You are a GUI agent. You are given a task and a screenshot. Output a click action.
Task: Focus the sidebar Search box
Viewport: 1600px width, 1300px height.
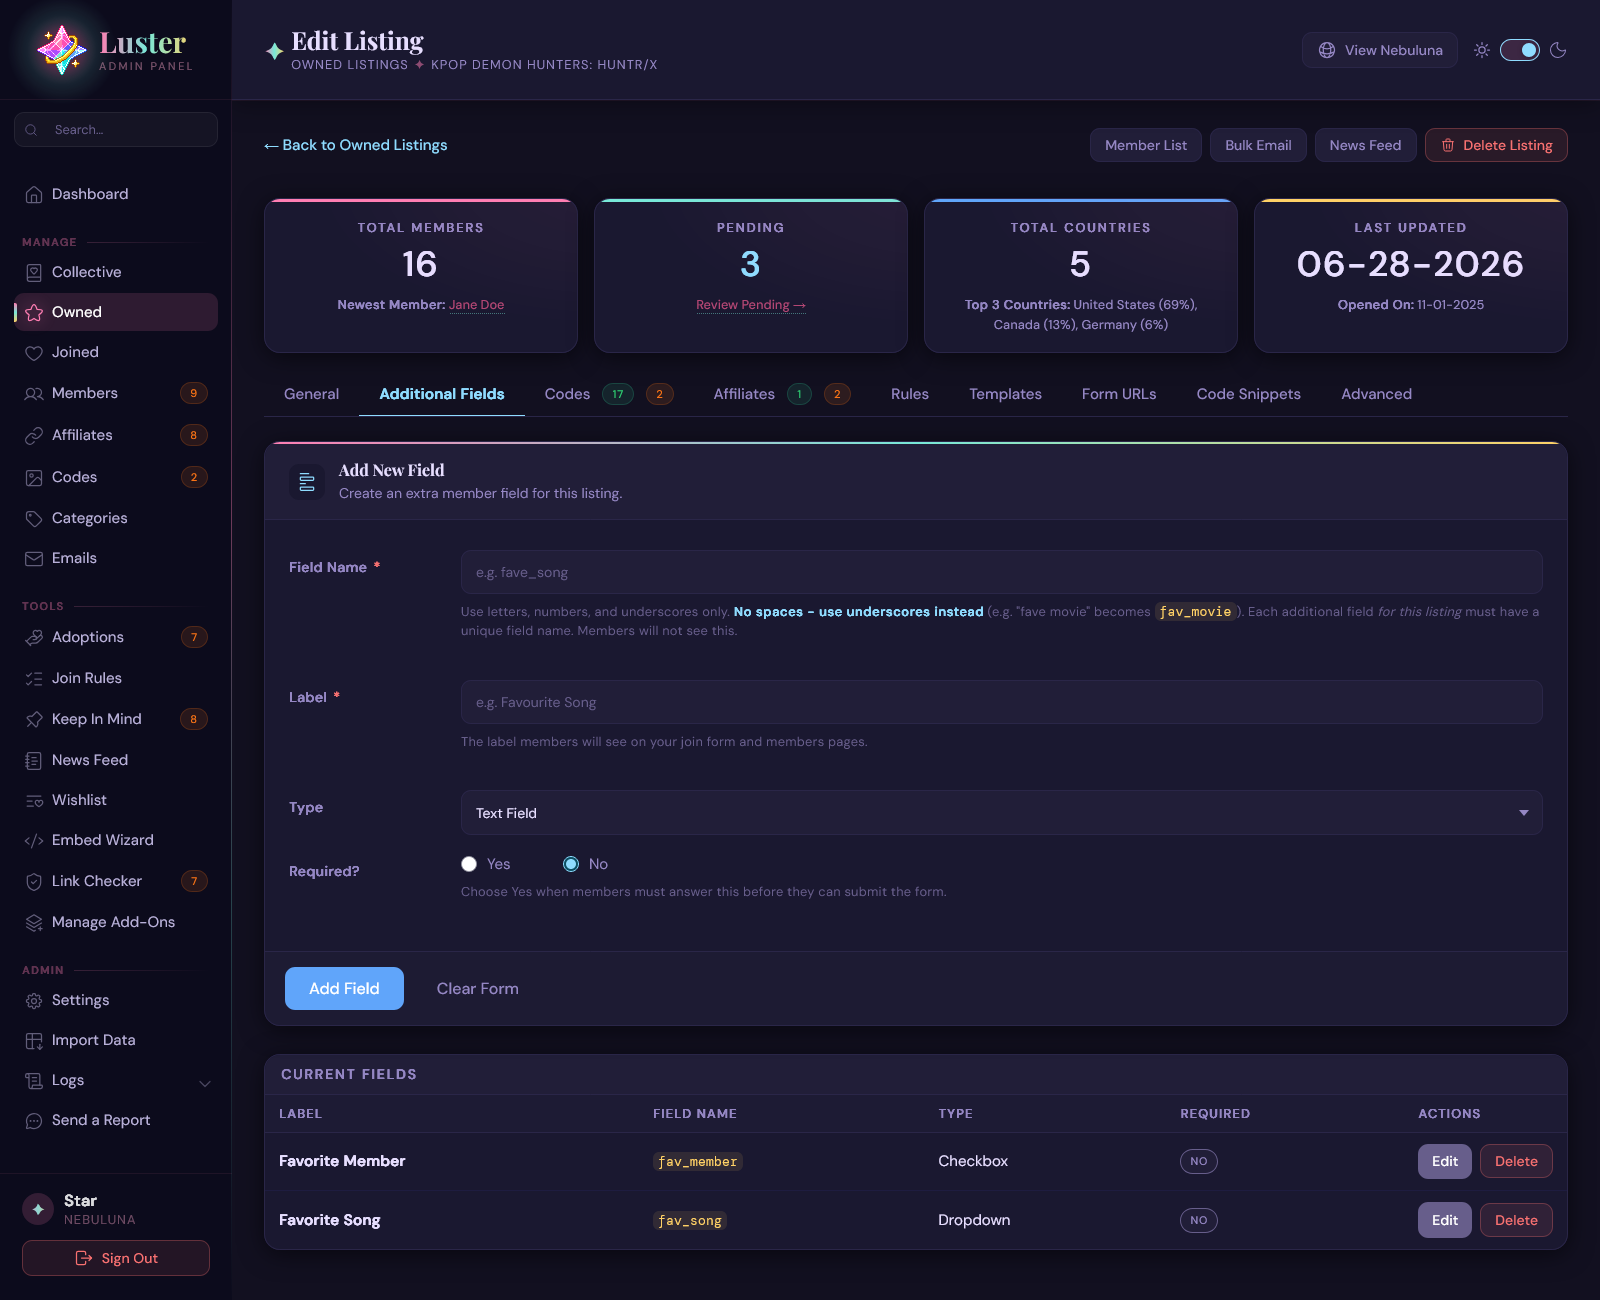coord(116,130)
